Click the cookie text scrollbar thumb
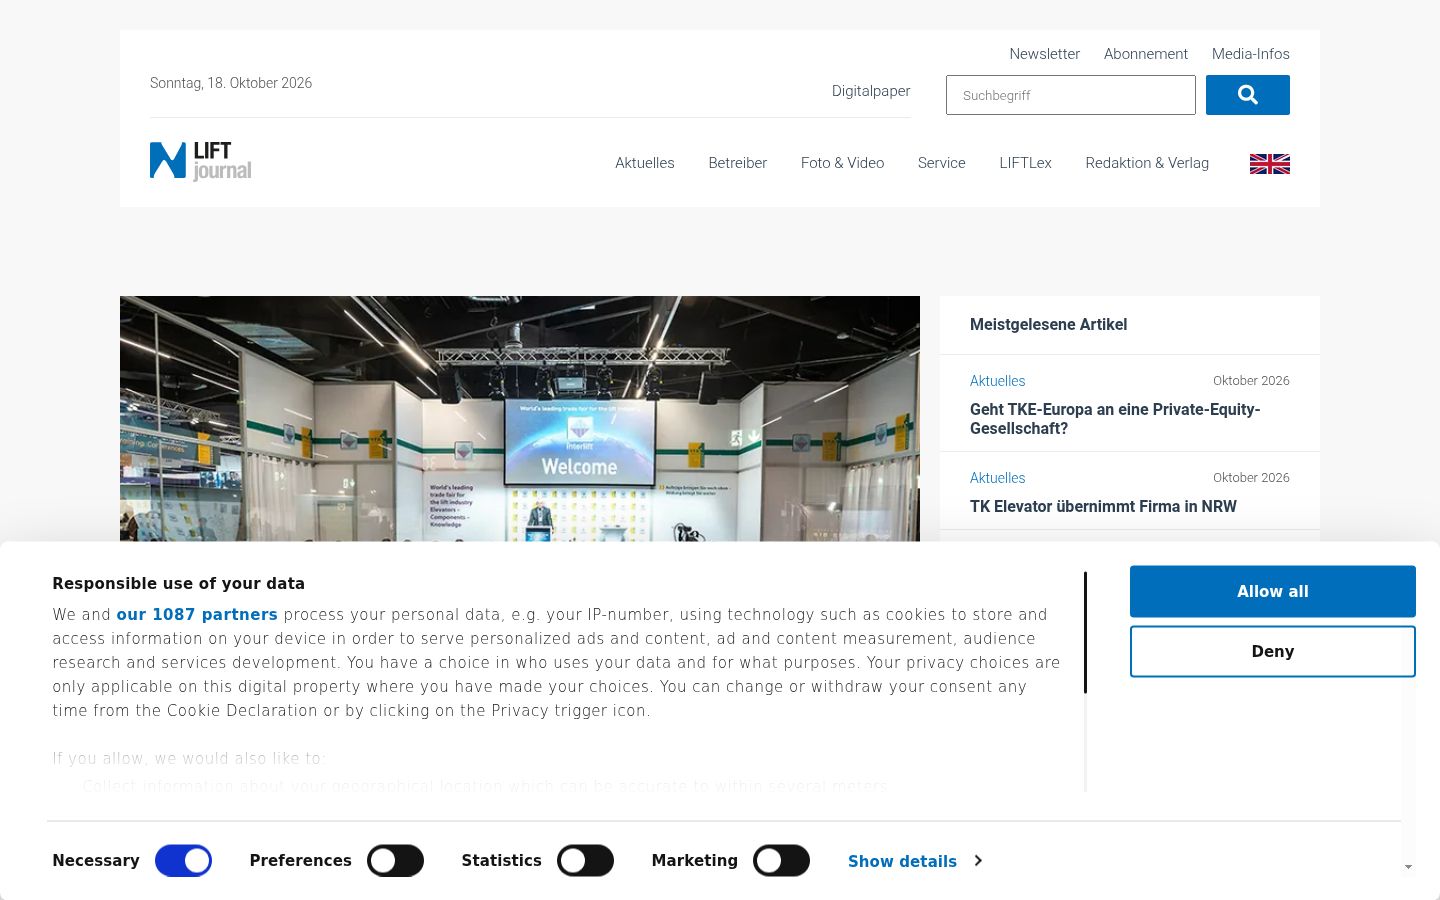This screenshot has height=900, width=1440. pyautogui.click(x=1085, y=633)
